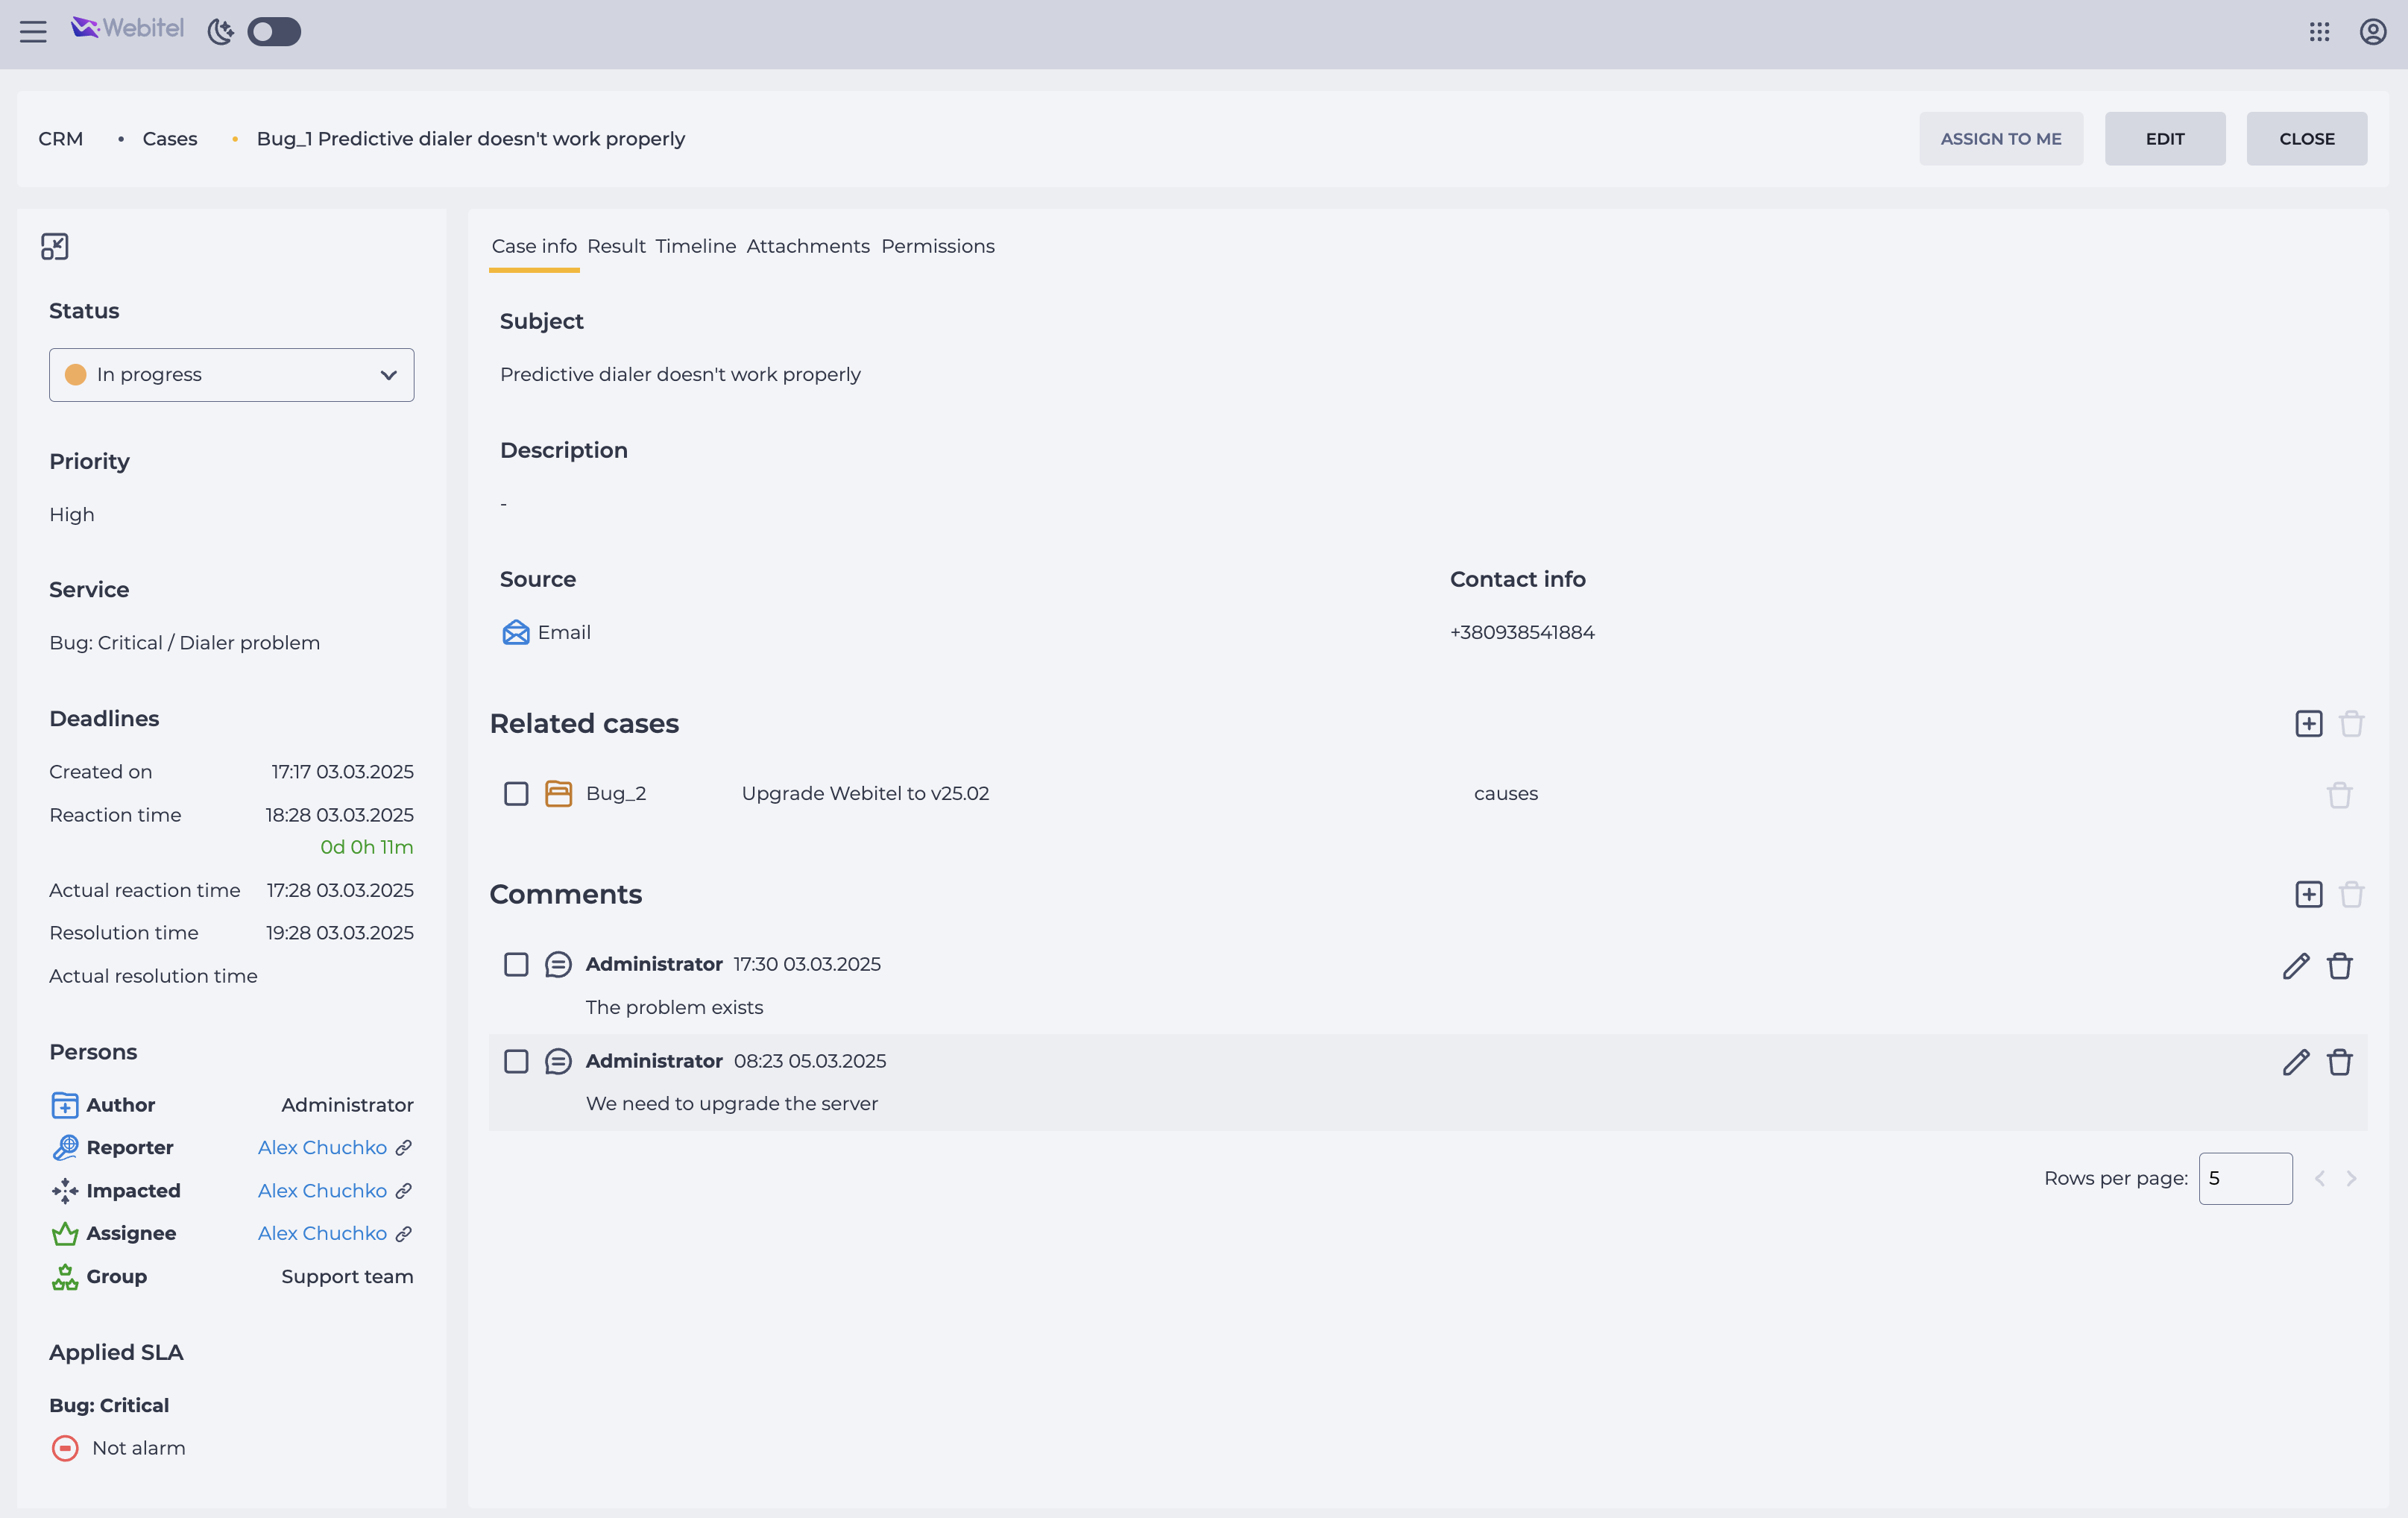The height and width of the screenshot is (1518, 2408).
Task: Delete the Bug_2 related case row
Action: 2339,795
